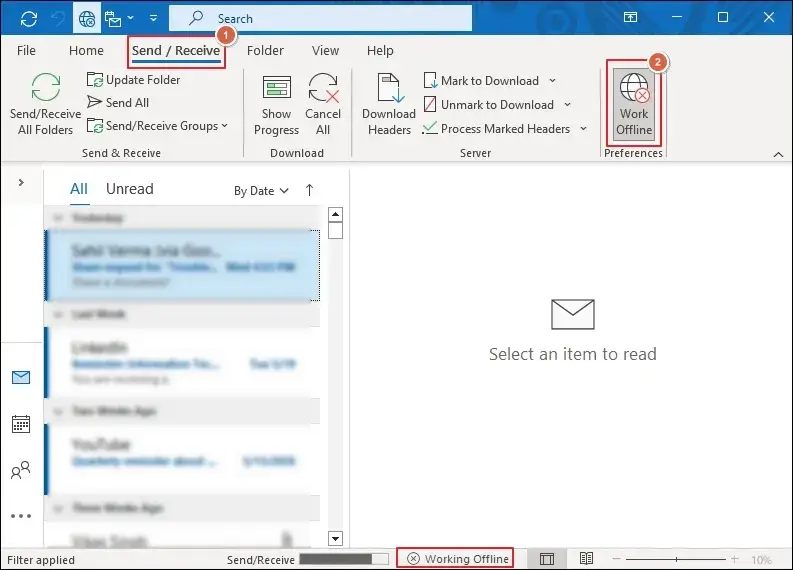Click the zoom in plus button

[x=734, y=559]
